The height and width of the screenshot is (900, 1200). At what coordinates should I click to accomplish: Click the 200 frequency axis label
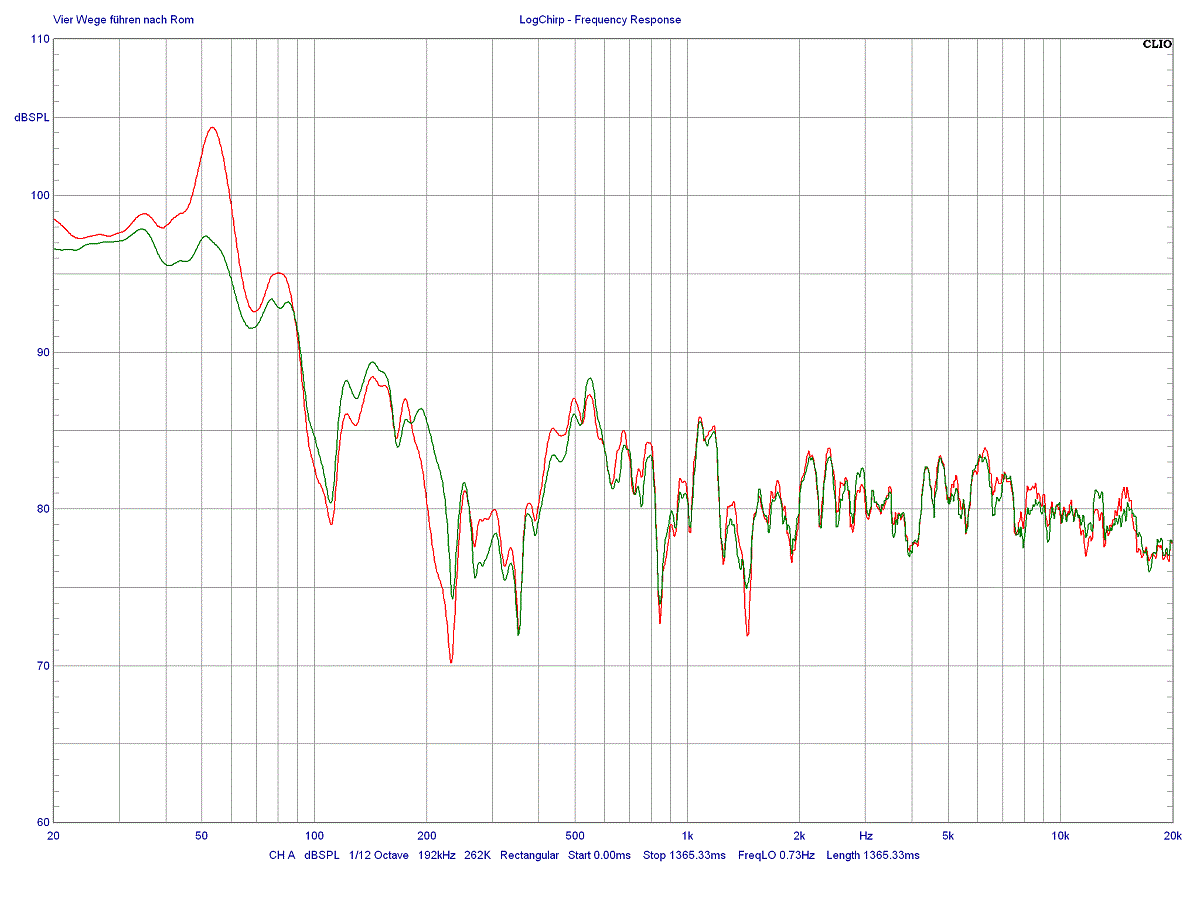point(426,835)
